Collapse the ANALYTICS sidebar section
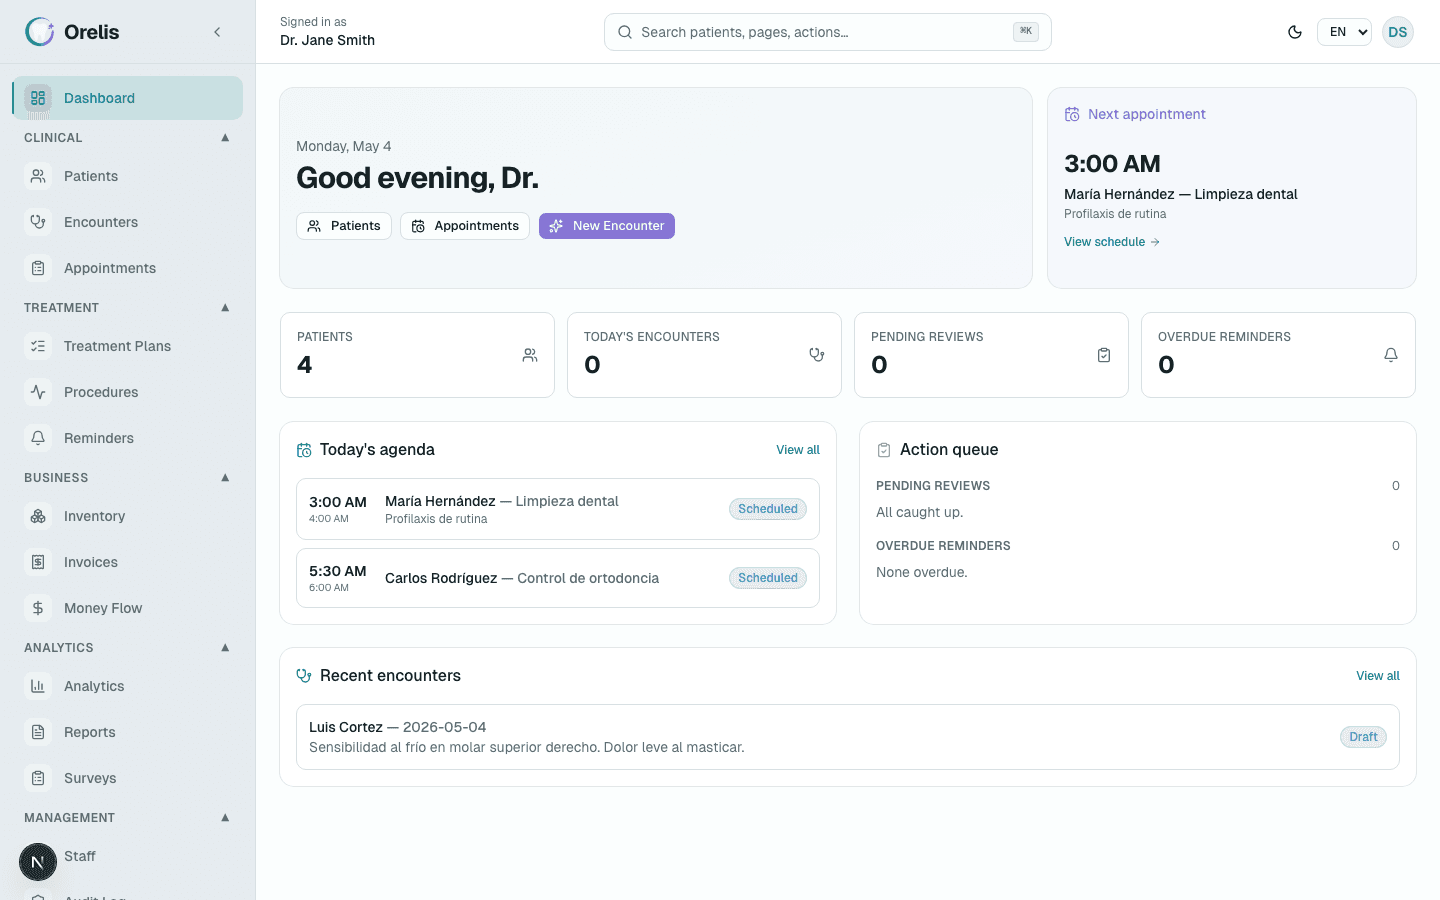This screenshot has height=900, width=1440. tap(225, 648)
